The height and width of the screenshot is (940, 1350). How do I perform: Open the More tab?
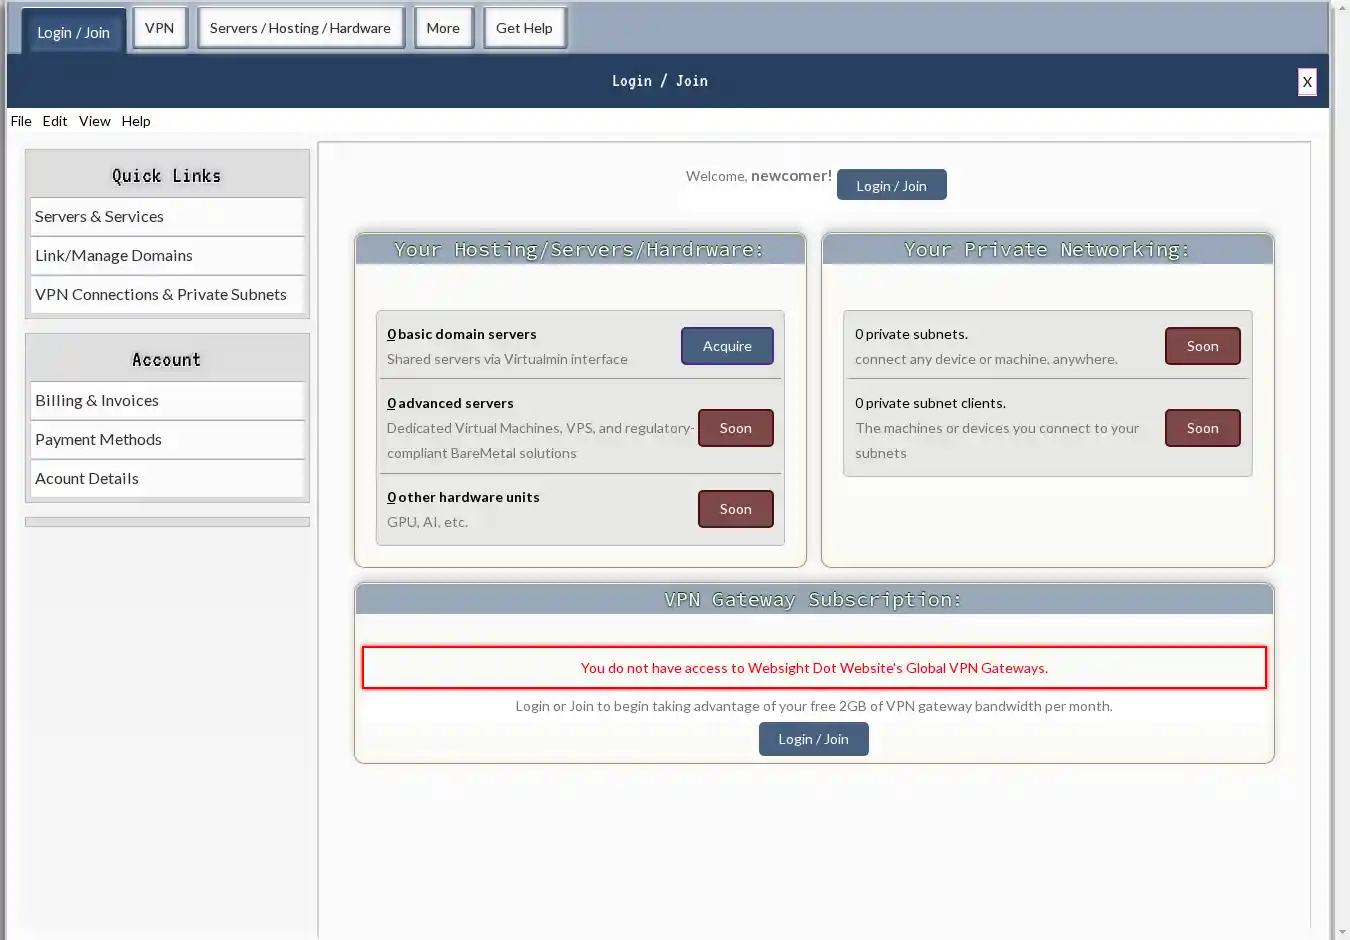pos(443,28)
